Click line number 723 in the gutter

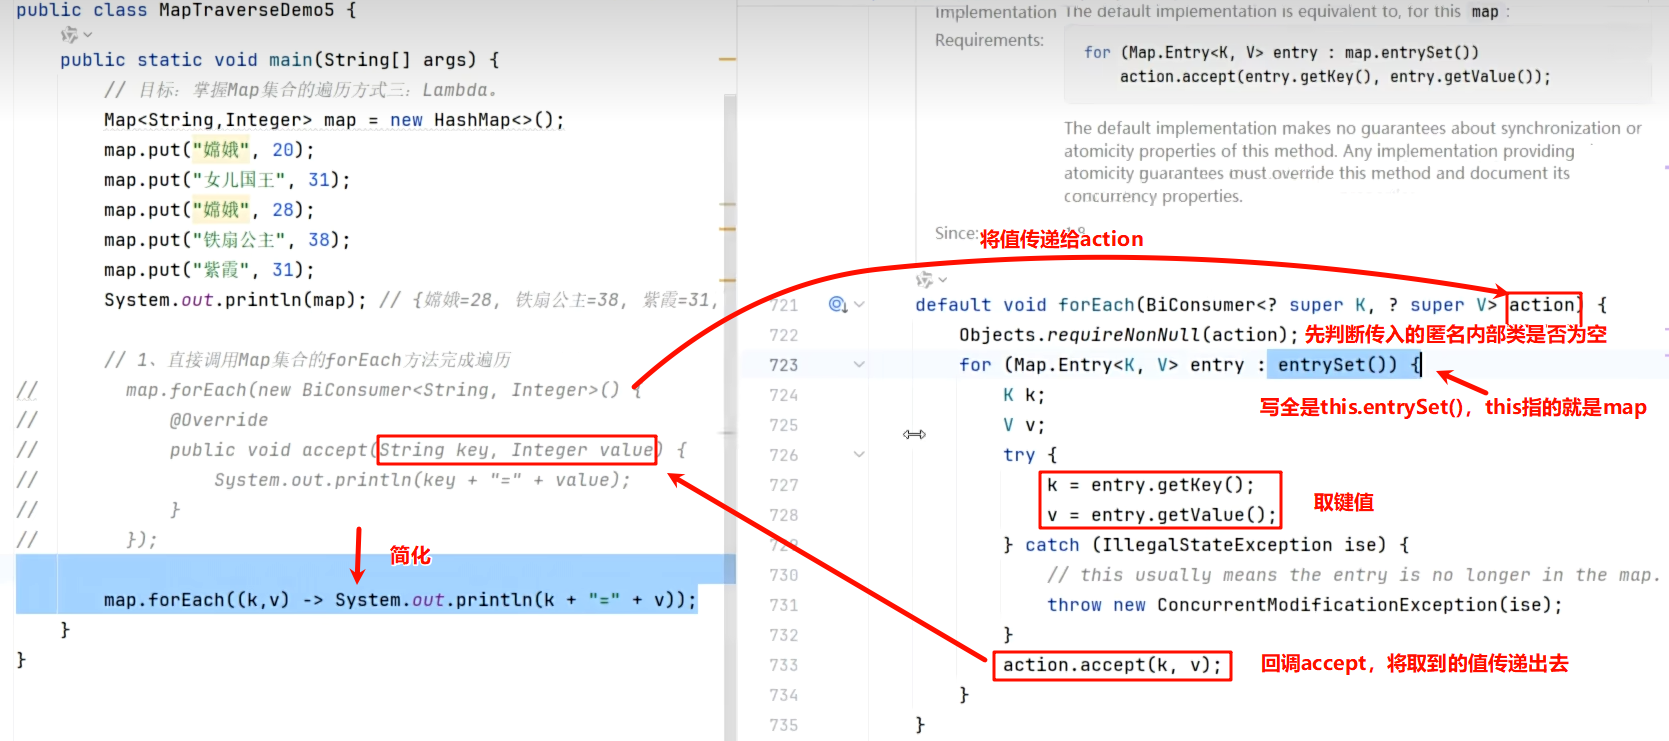[x=784, y=365]
